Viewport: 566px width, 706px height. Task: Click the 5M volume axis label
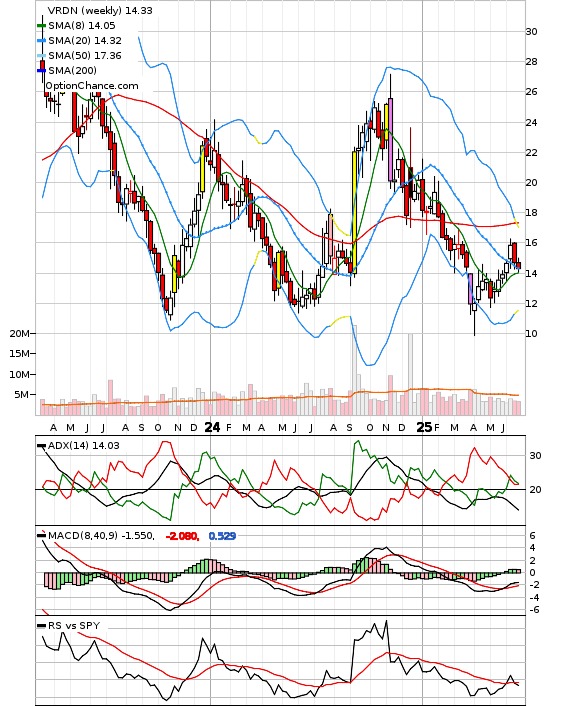[x=22, y=395]
